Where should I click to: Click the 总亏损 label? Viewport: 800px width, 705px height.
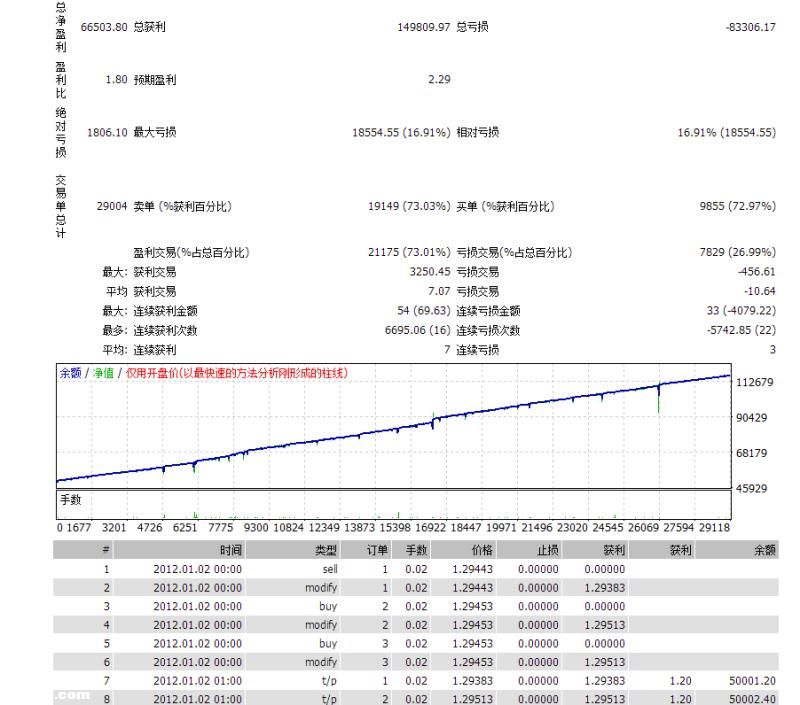point(472,27)
